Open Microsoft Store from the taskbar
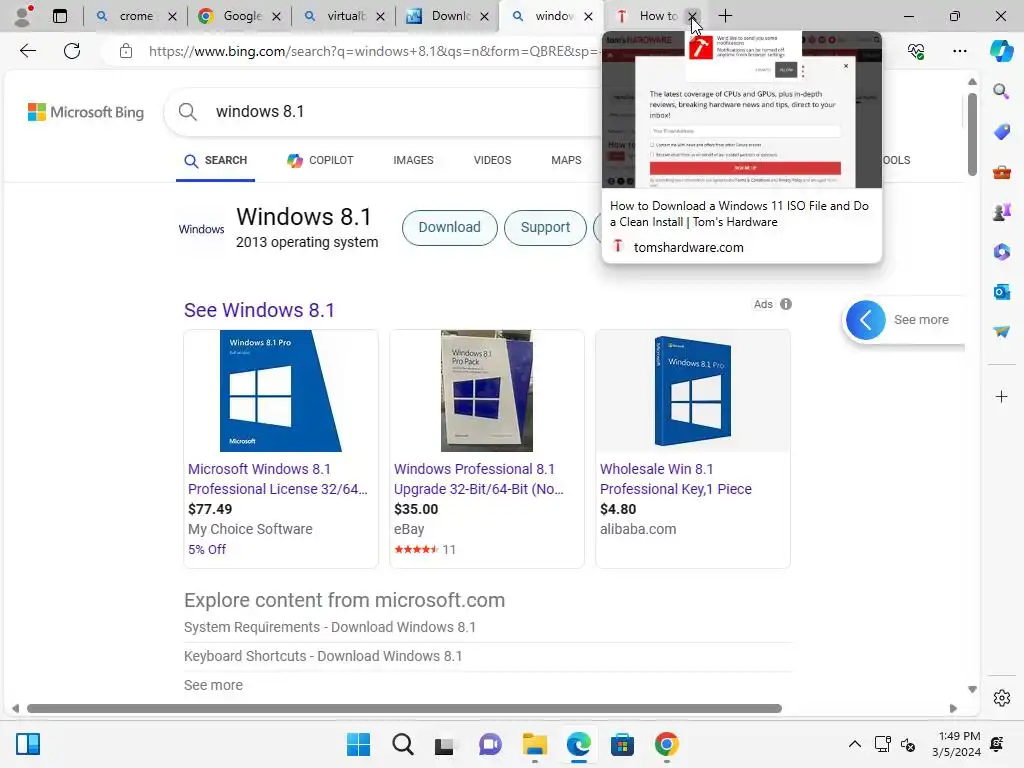1024x768 pixels. 622,744
